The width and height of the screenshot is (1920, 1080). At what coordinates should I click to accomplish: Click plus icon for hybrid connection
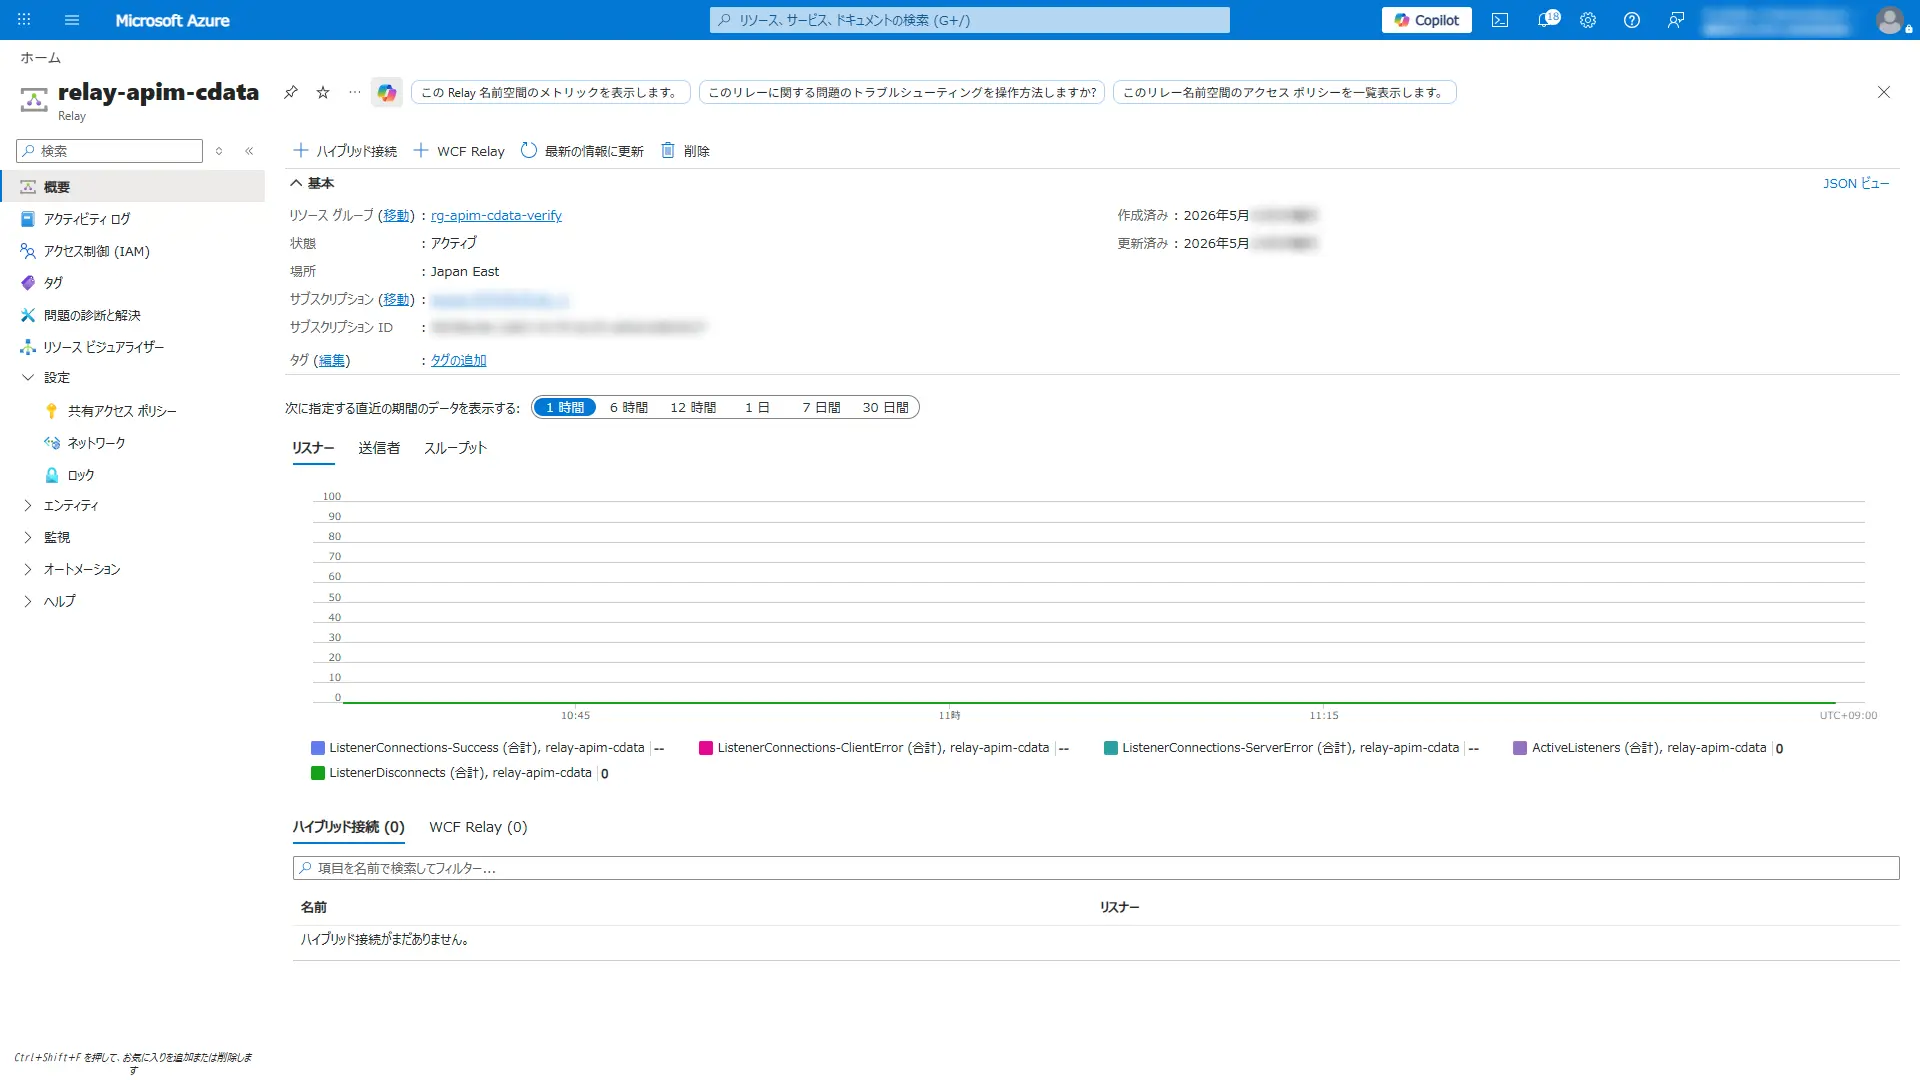click(300, 151)
